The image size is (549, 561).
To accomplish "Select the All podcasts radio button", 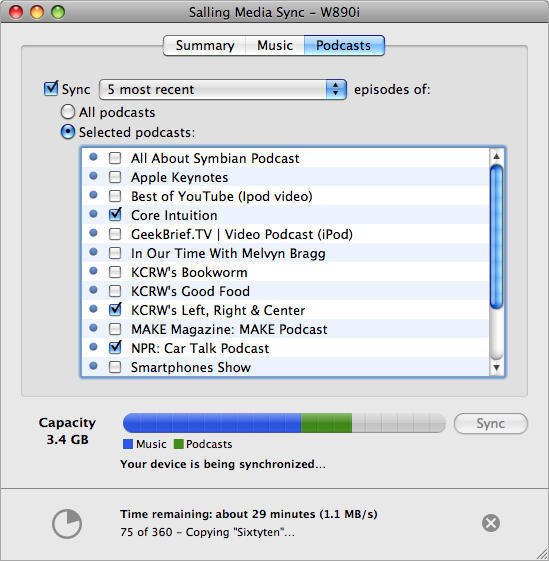I will (x=68, y=112).
